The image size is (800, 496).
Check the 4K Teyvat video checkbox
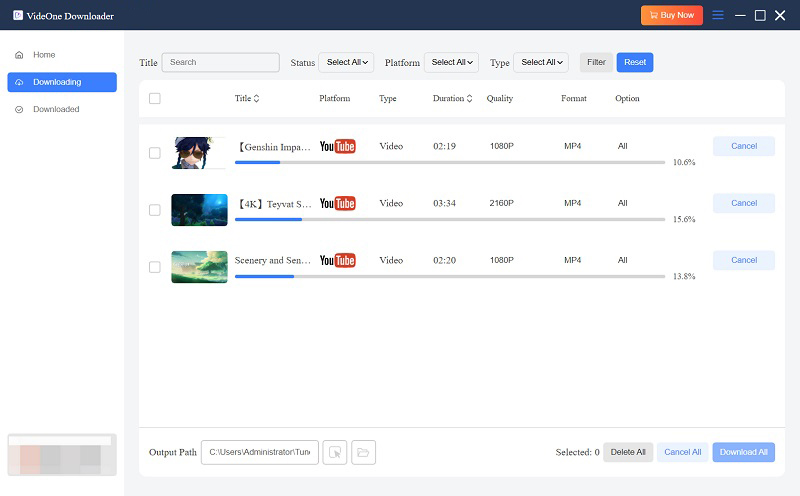[x=154, y=210]
